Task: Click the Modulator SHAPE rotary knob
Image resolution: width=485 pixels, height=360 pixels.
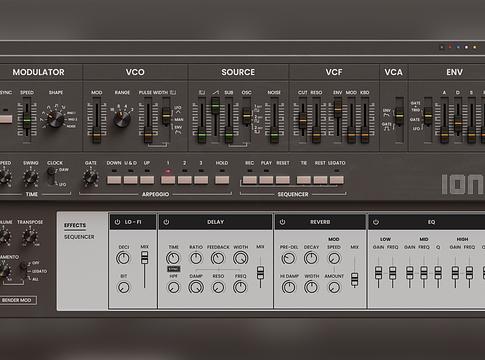Action: (55, 119)
